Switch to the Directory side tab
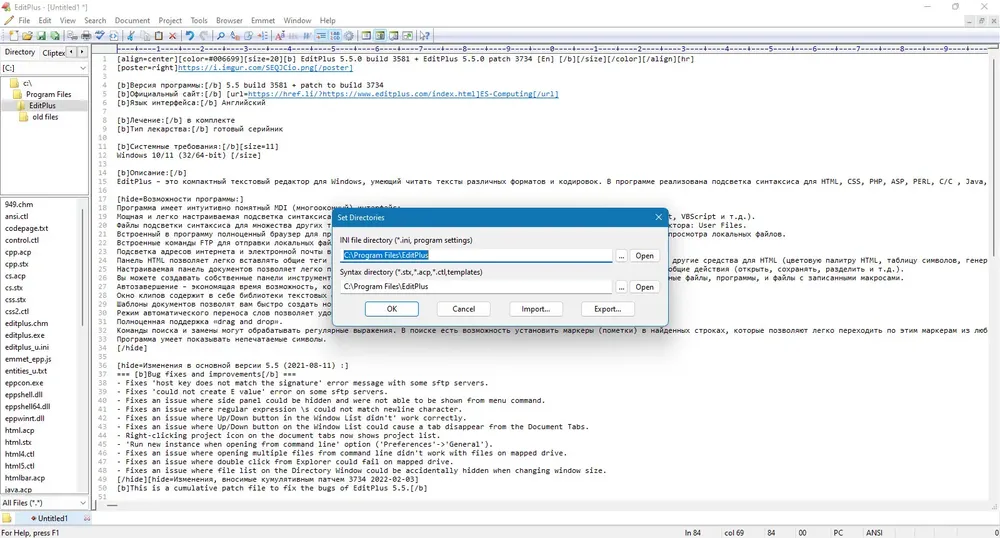The height and width of the screenshot is (538, 1000). [20, 52]
